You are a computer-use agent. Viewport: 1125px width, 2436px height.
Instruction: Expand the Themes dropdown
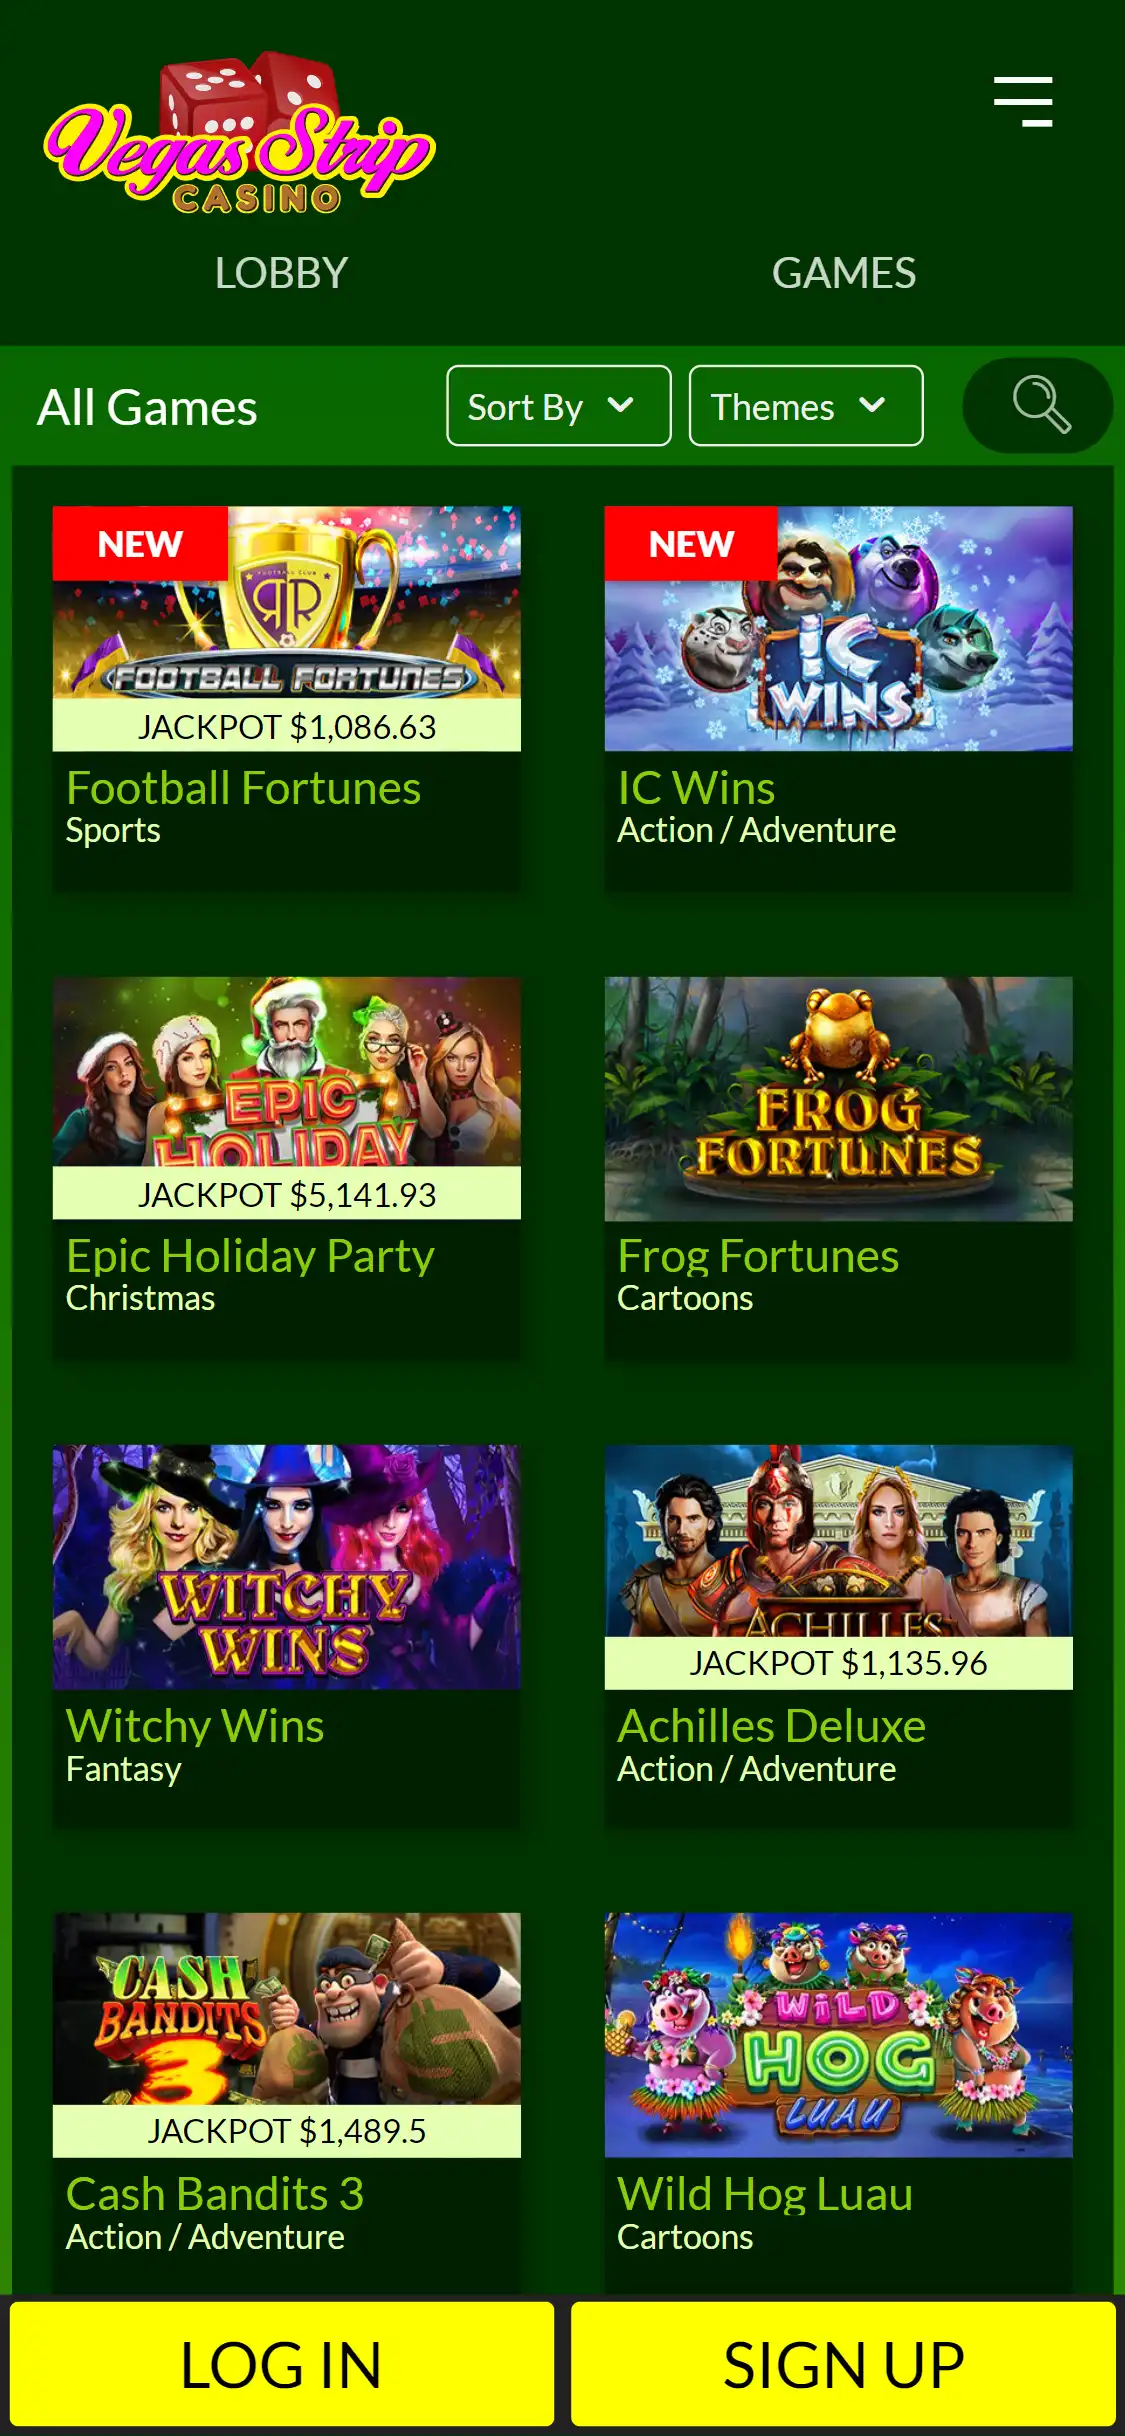(806, 406)
